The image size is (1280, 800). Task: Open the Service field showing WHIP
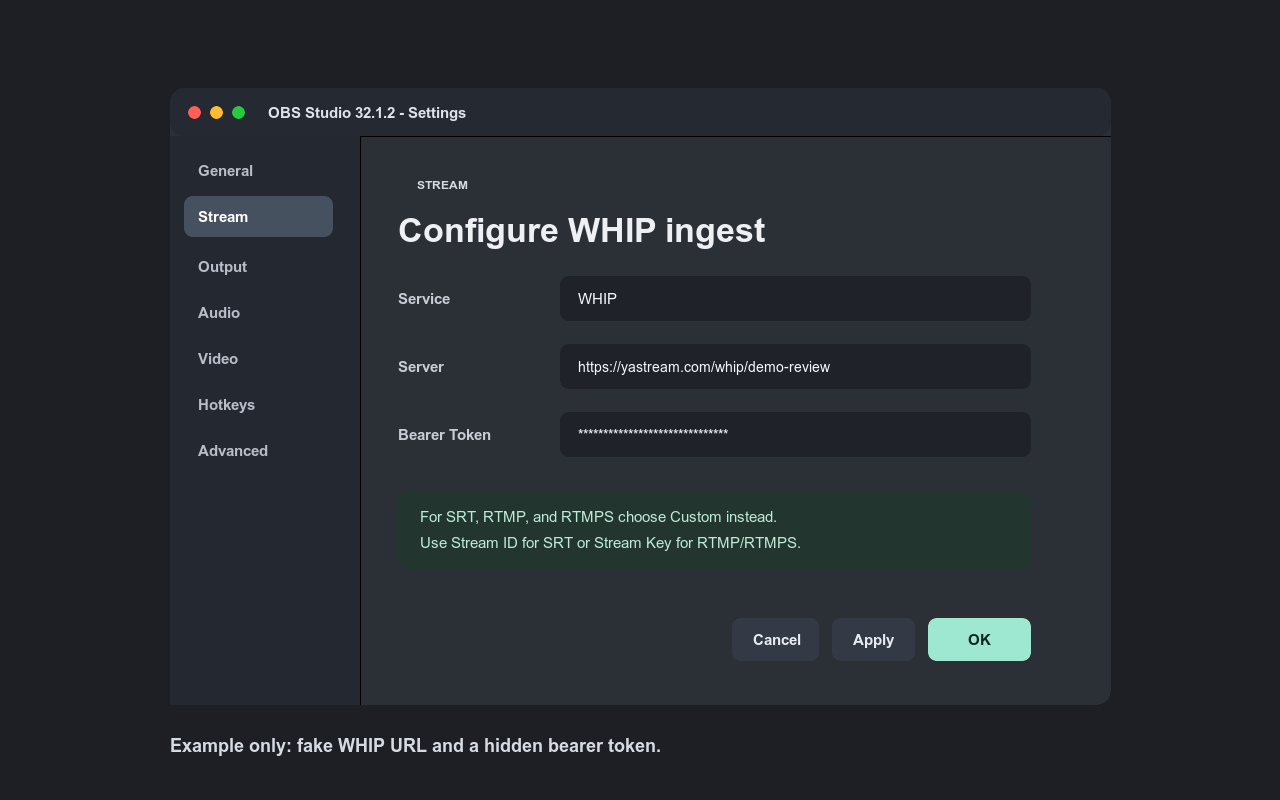pos(795,299)
